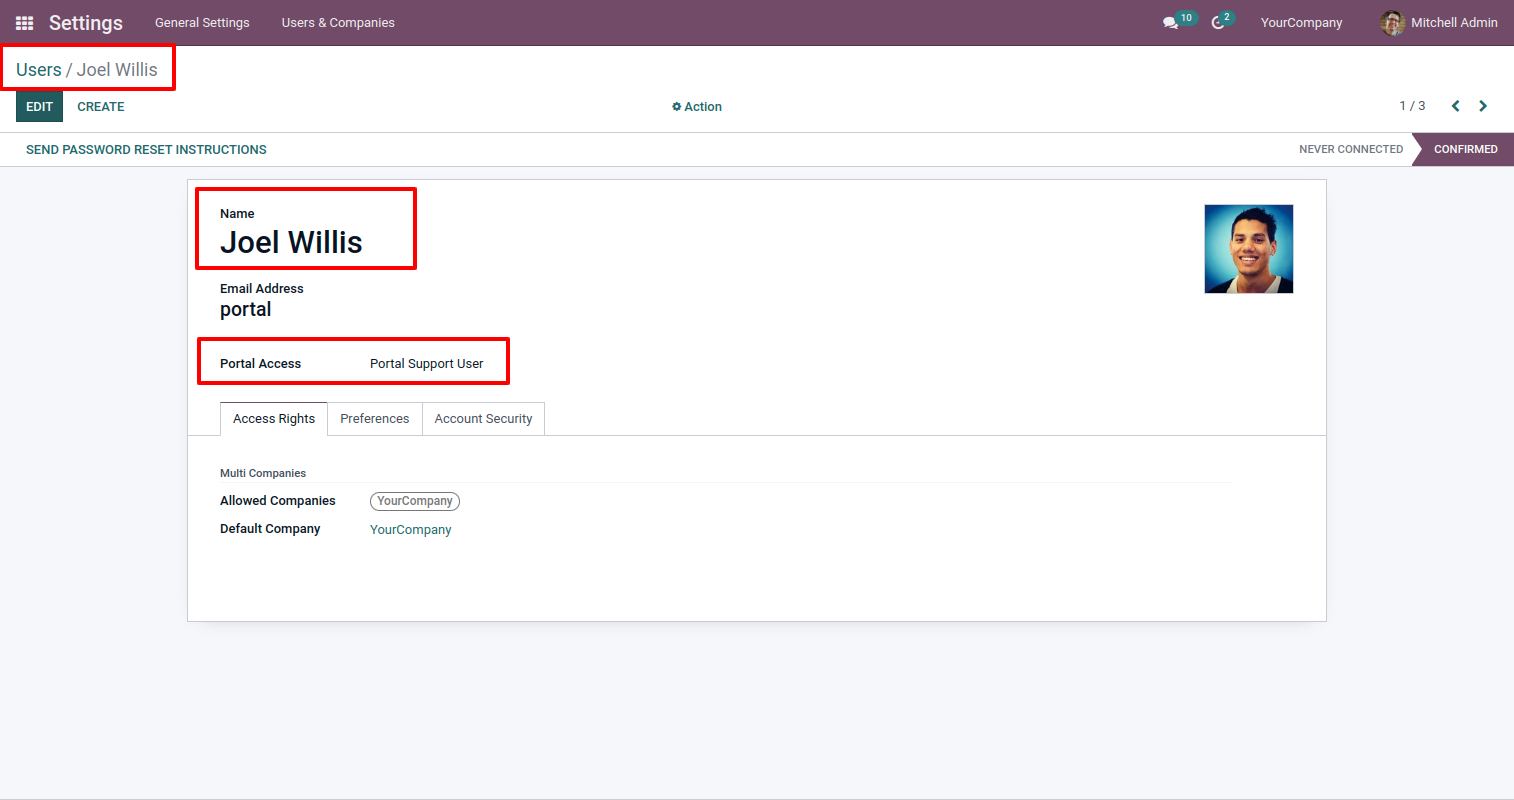Screen dimensions: 1514x800
Task: Click the Never Connected status
Action: (x=1351, y=150)
